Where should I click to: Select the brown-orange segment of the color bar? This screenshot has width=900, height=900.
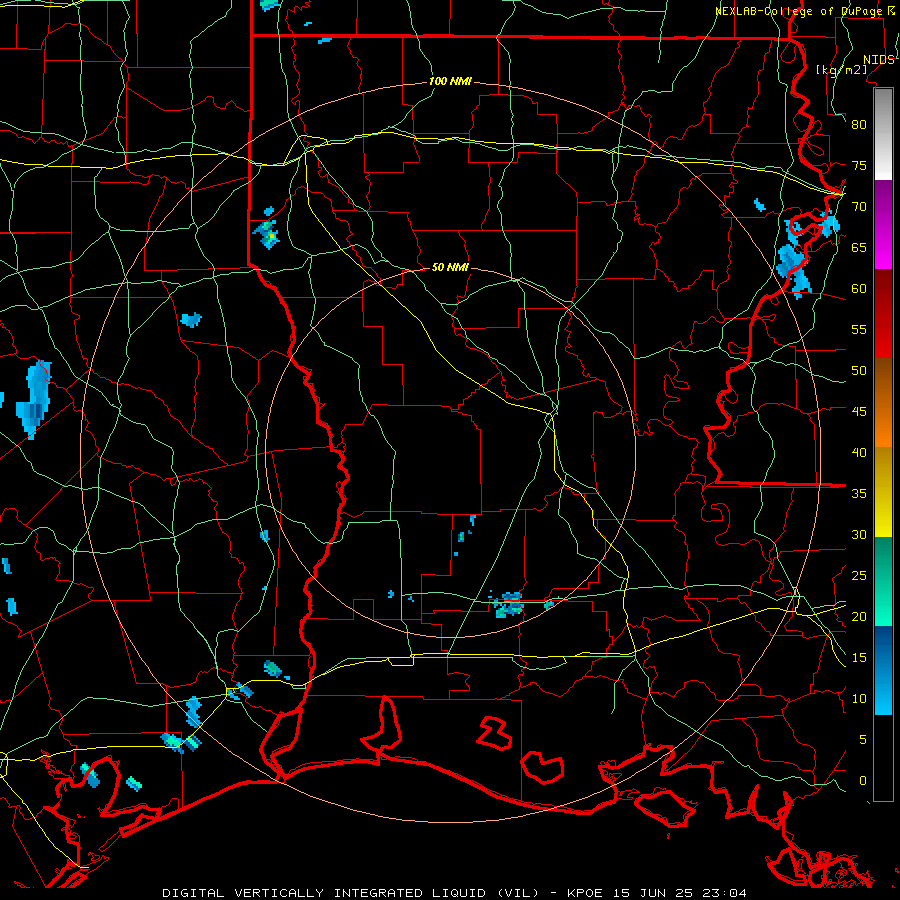point(883,402)
